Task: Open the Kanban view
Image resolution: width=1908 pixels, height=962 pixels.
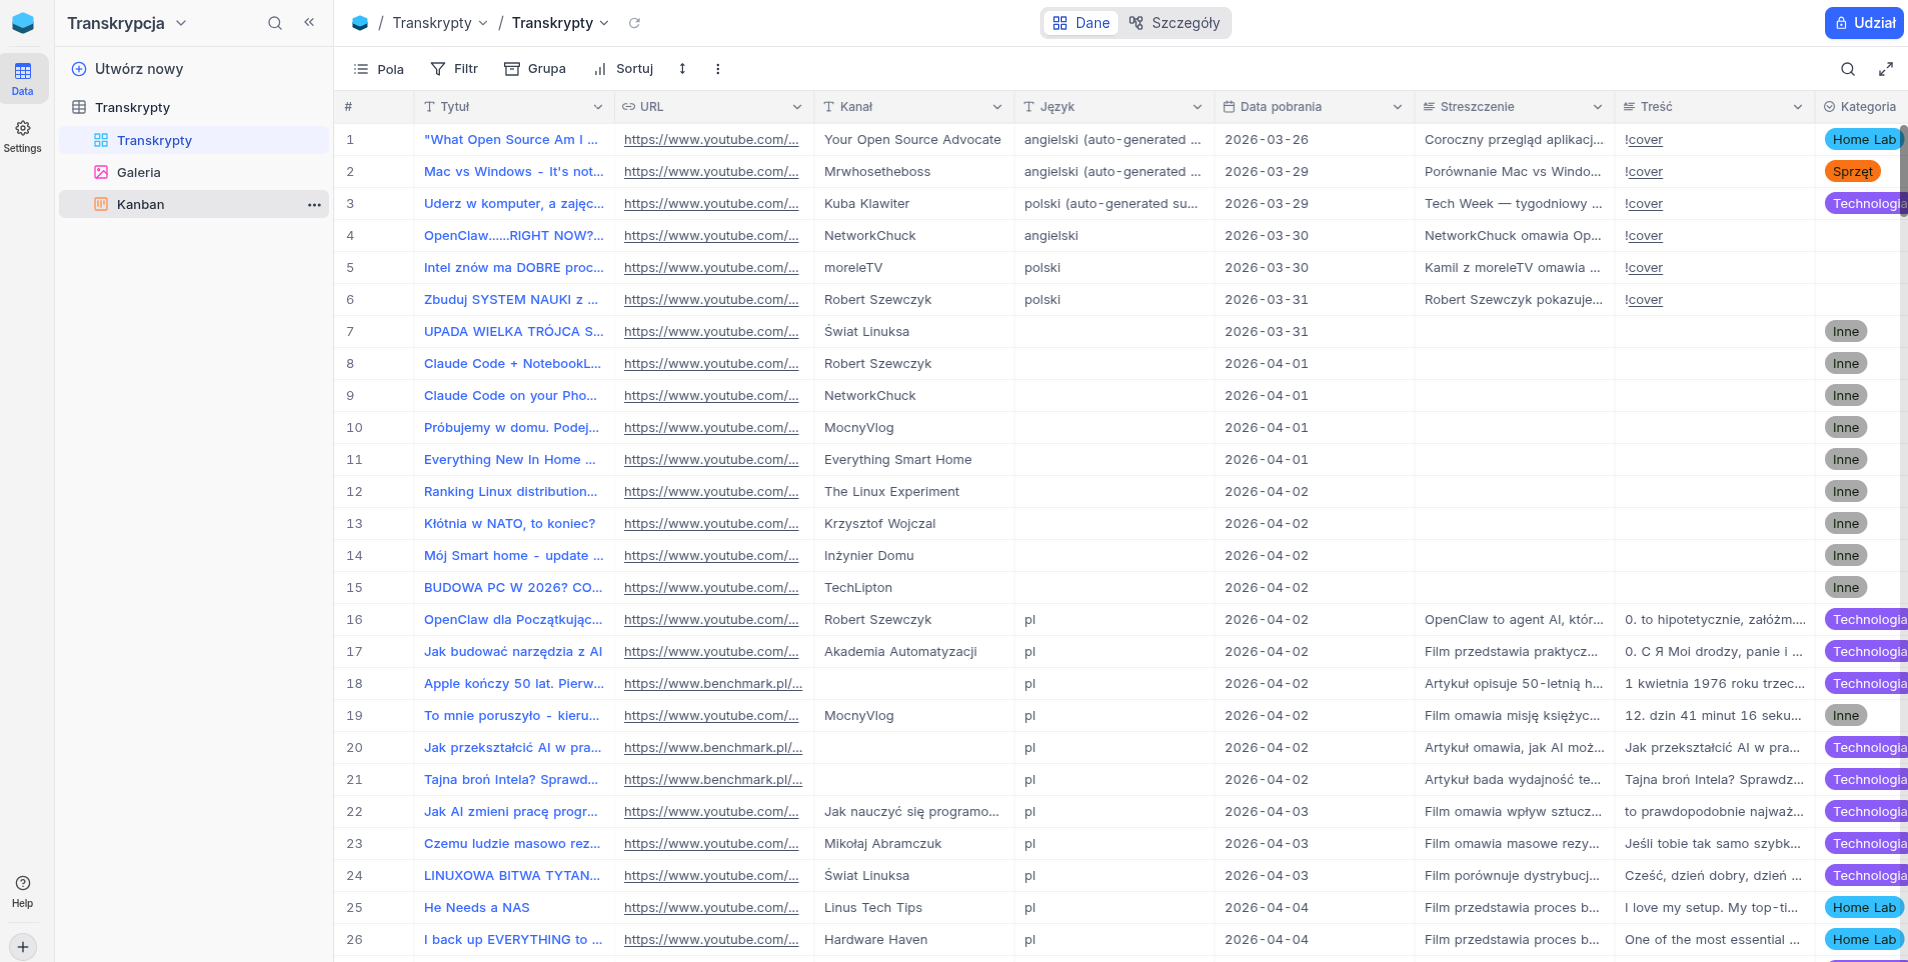Action: pyautogui.click(x=194, y=204)
